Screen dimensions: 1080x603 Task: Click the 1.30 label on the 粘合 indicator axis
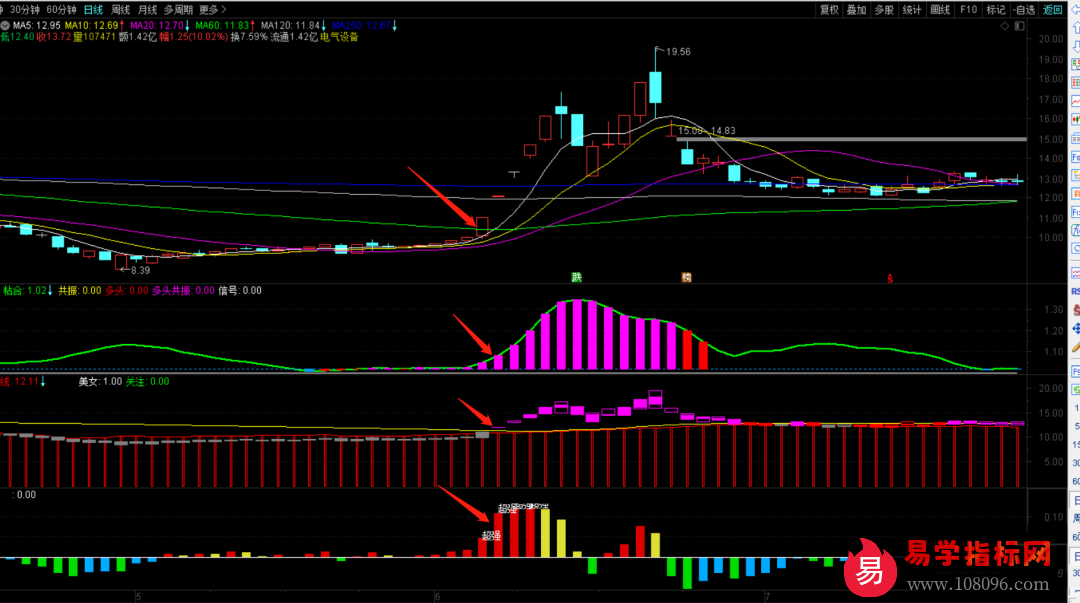tap(1054, 309)
